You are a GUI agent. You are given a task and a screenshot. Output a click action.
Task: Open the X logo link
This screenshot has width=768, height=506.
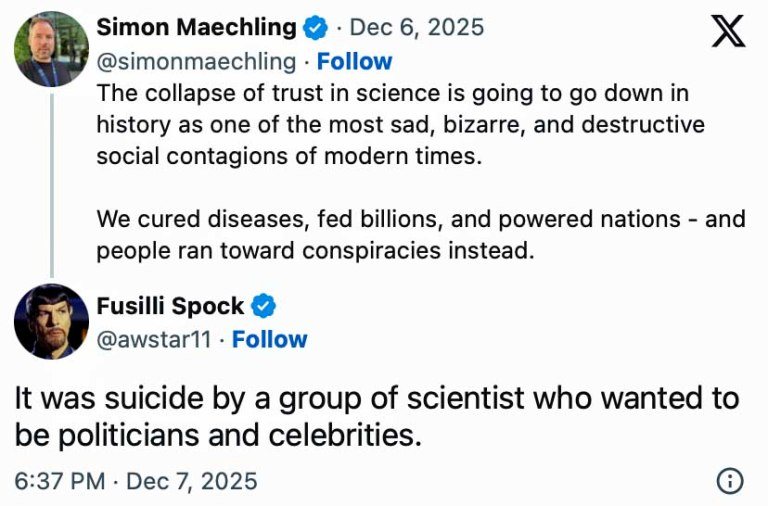[727, 32]
